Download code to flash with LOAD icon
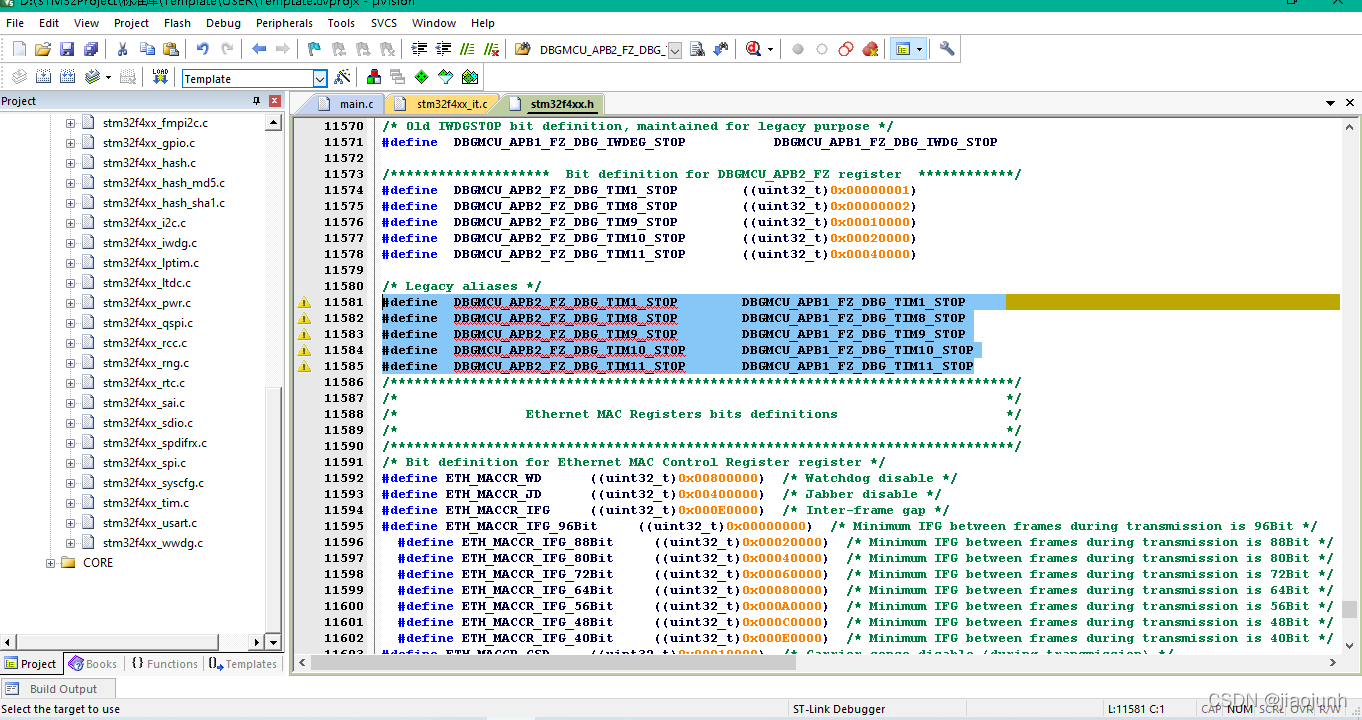 (160, 77)
